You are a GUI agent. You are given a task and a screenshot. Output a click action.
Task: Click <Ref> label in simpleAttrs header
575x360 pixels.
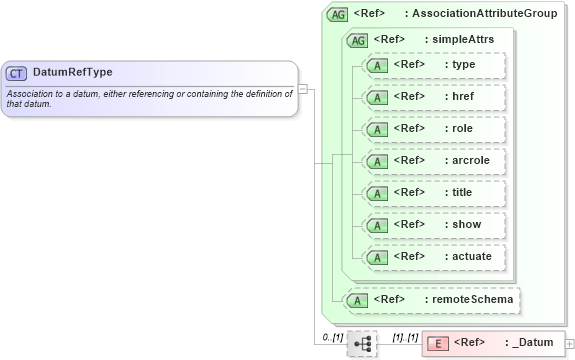tap(389, 39)
